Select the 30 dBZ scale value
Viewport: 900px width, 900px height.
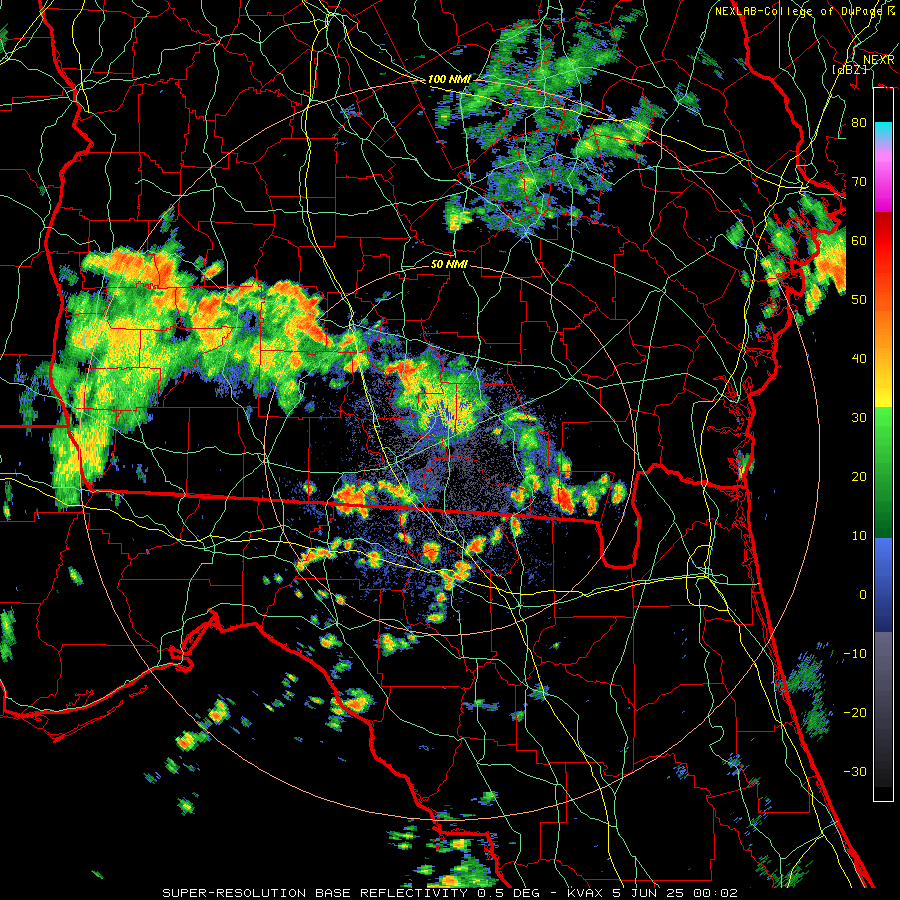[x=859, y=418]
